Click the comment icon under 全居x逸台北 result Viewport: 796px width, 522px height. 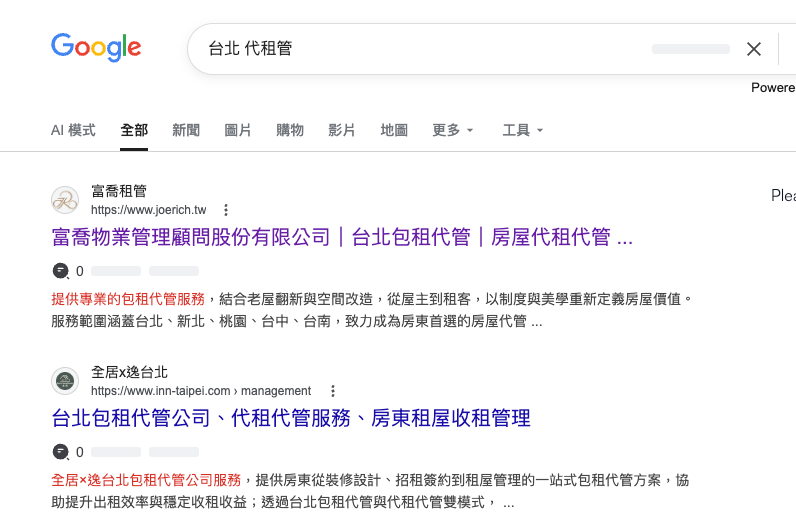tap(61, 451)
